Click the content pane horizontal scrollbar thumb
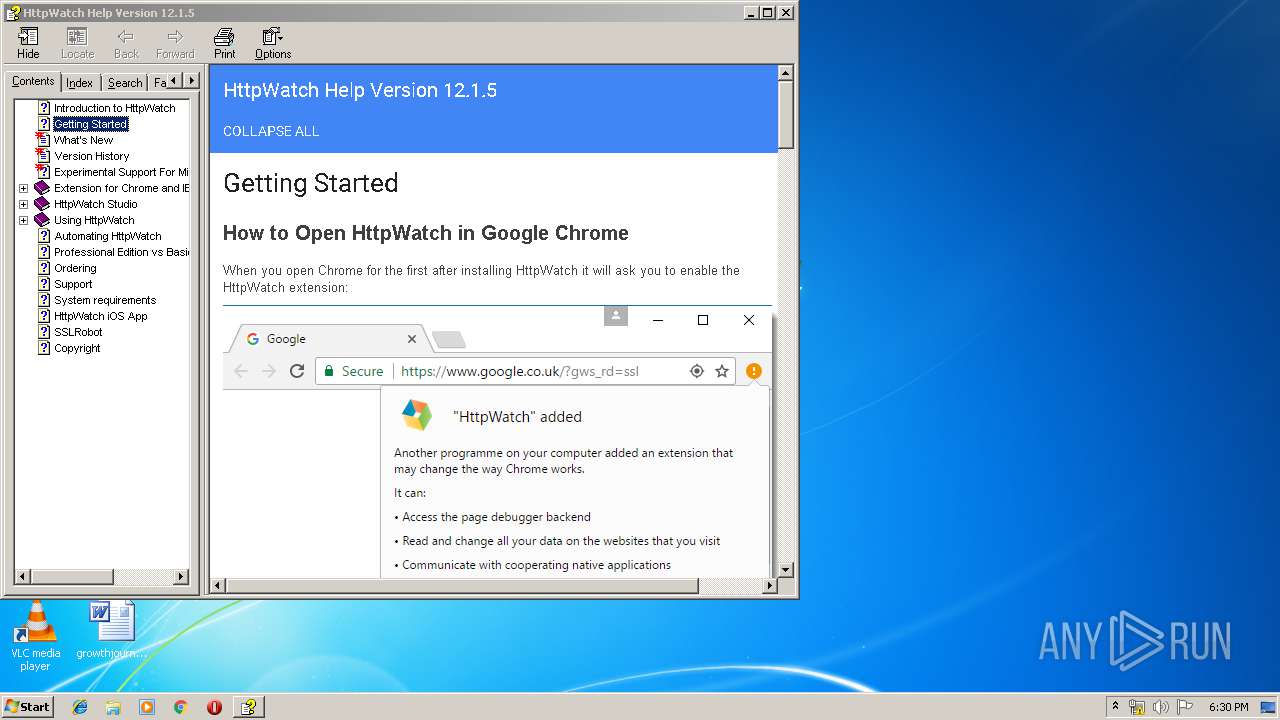This screenshot has height=720, width=1280. (461, 585)
